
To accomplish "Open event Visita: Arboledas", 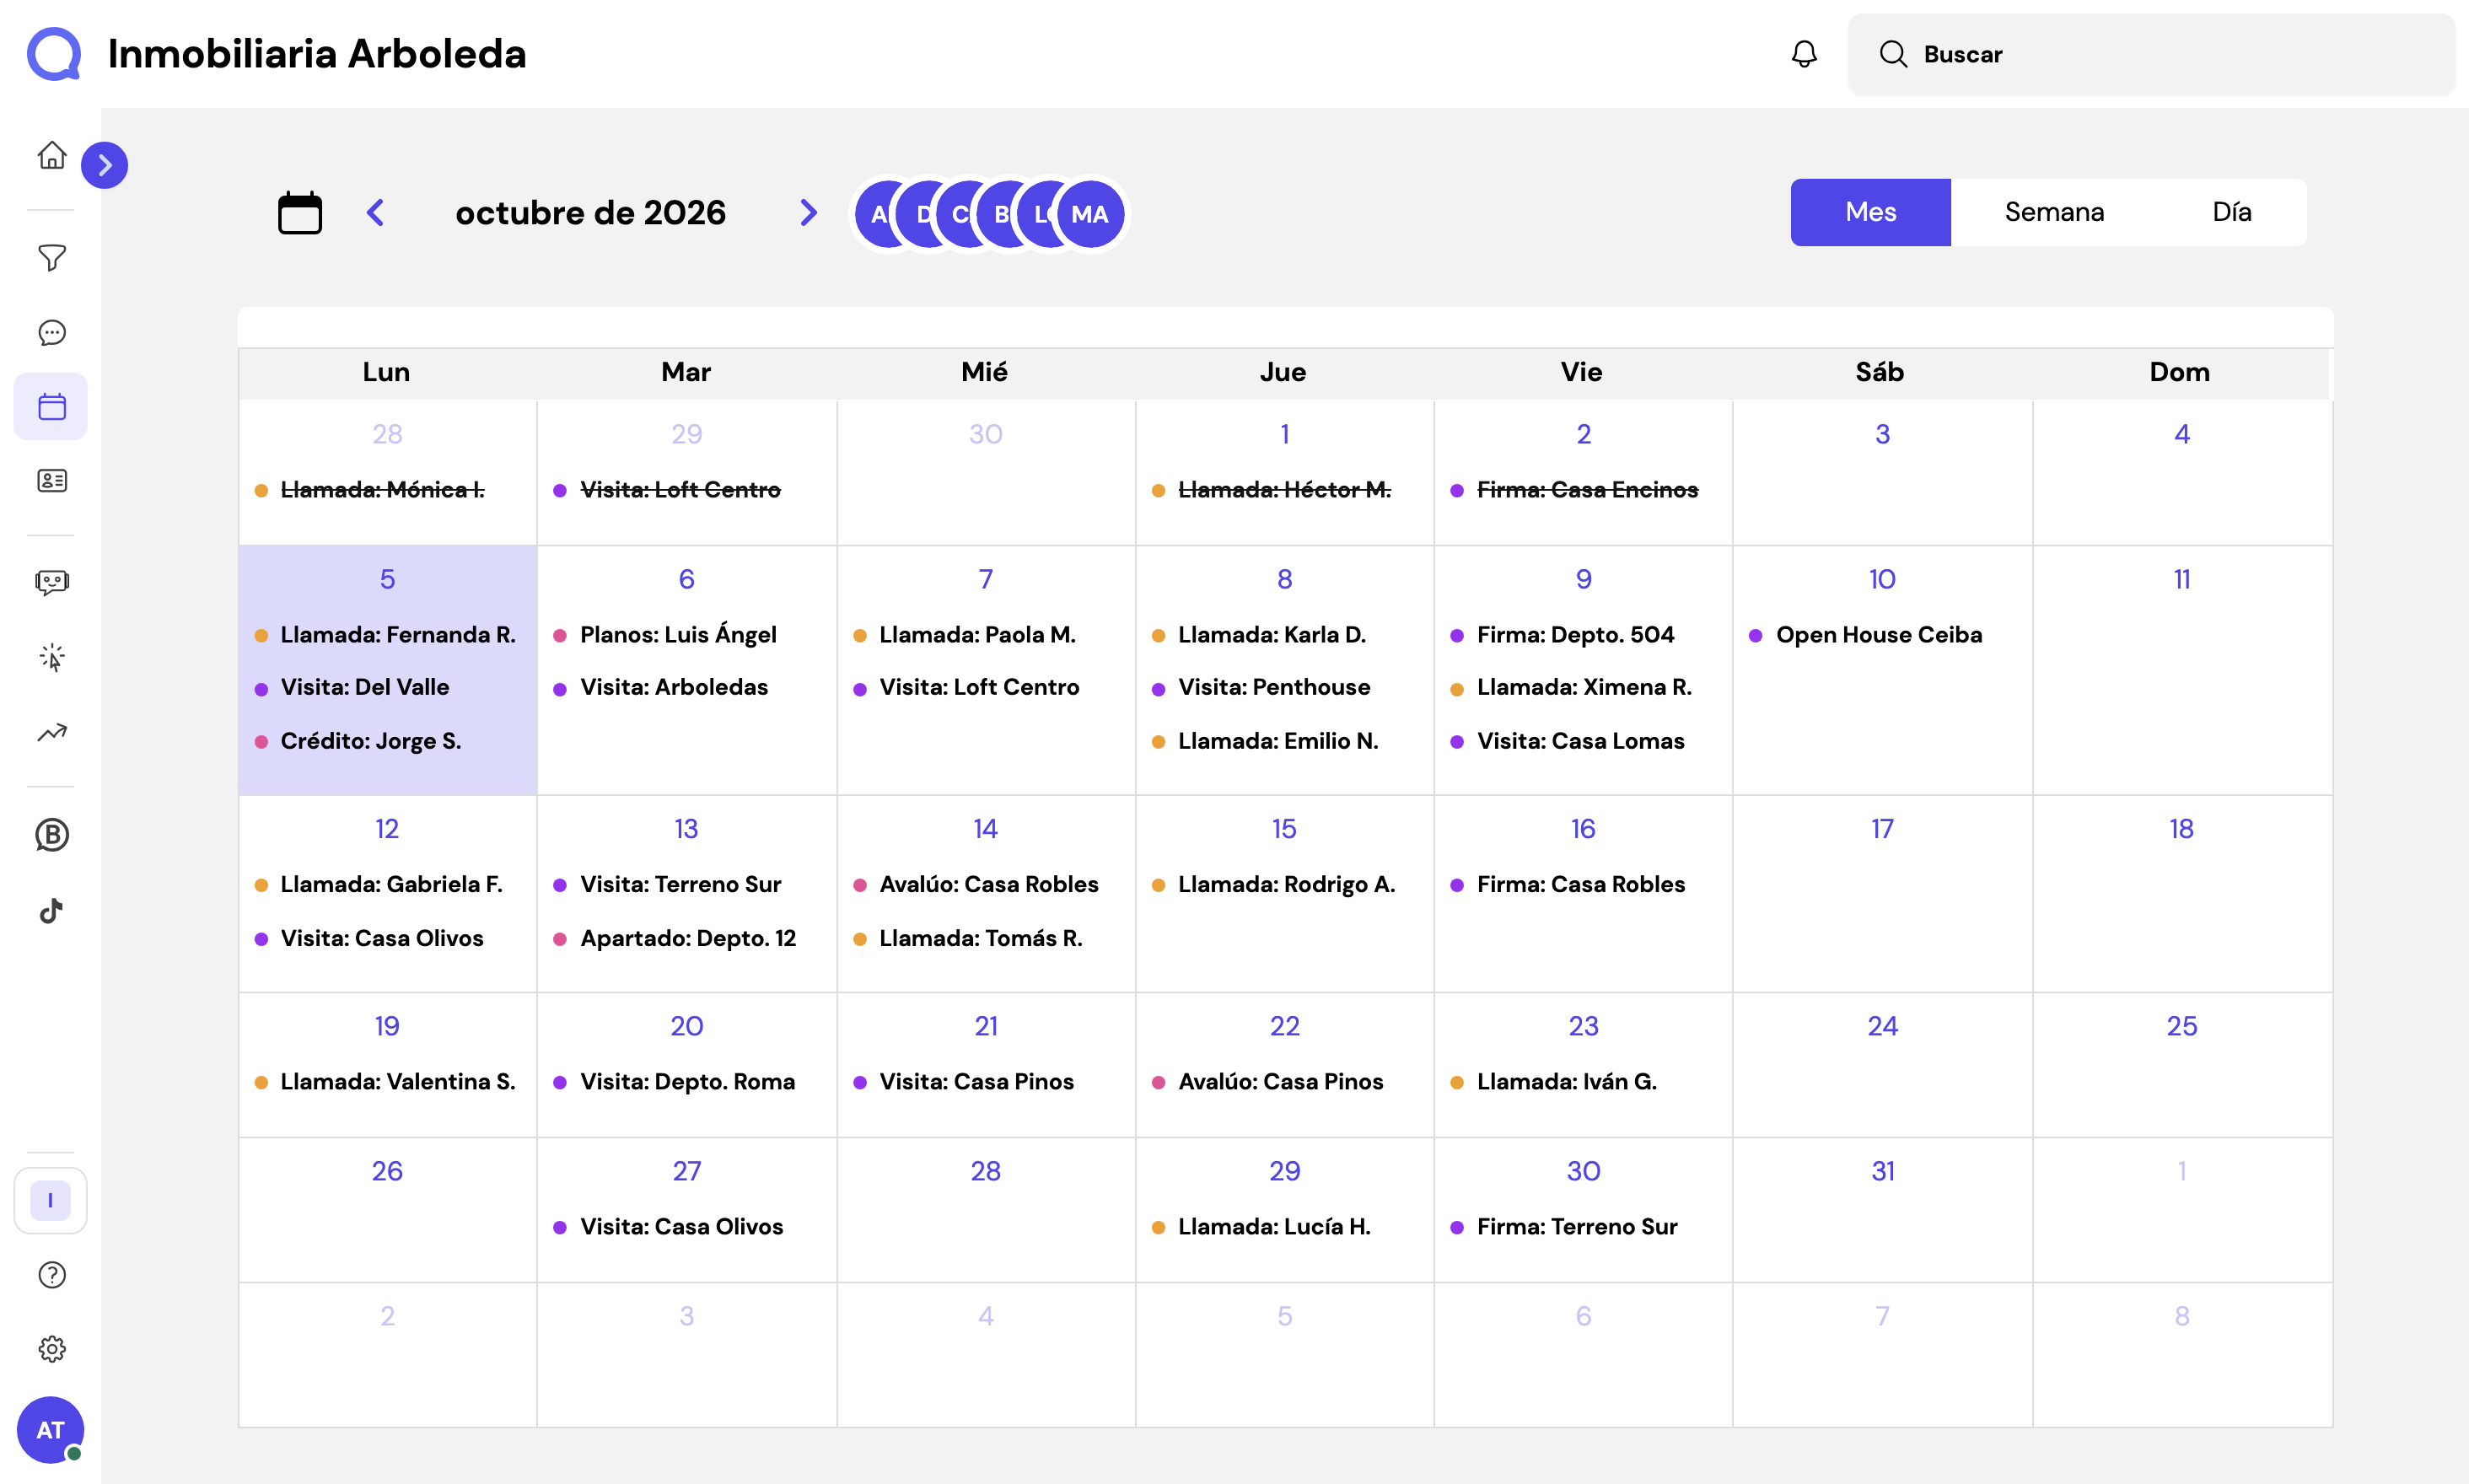I will coord(662,688).
